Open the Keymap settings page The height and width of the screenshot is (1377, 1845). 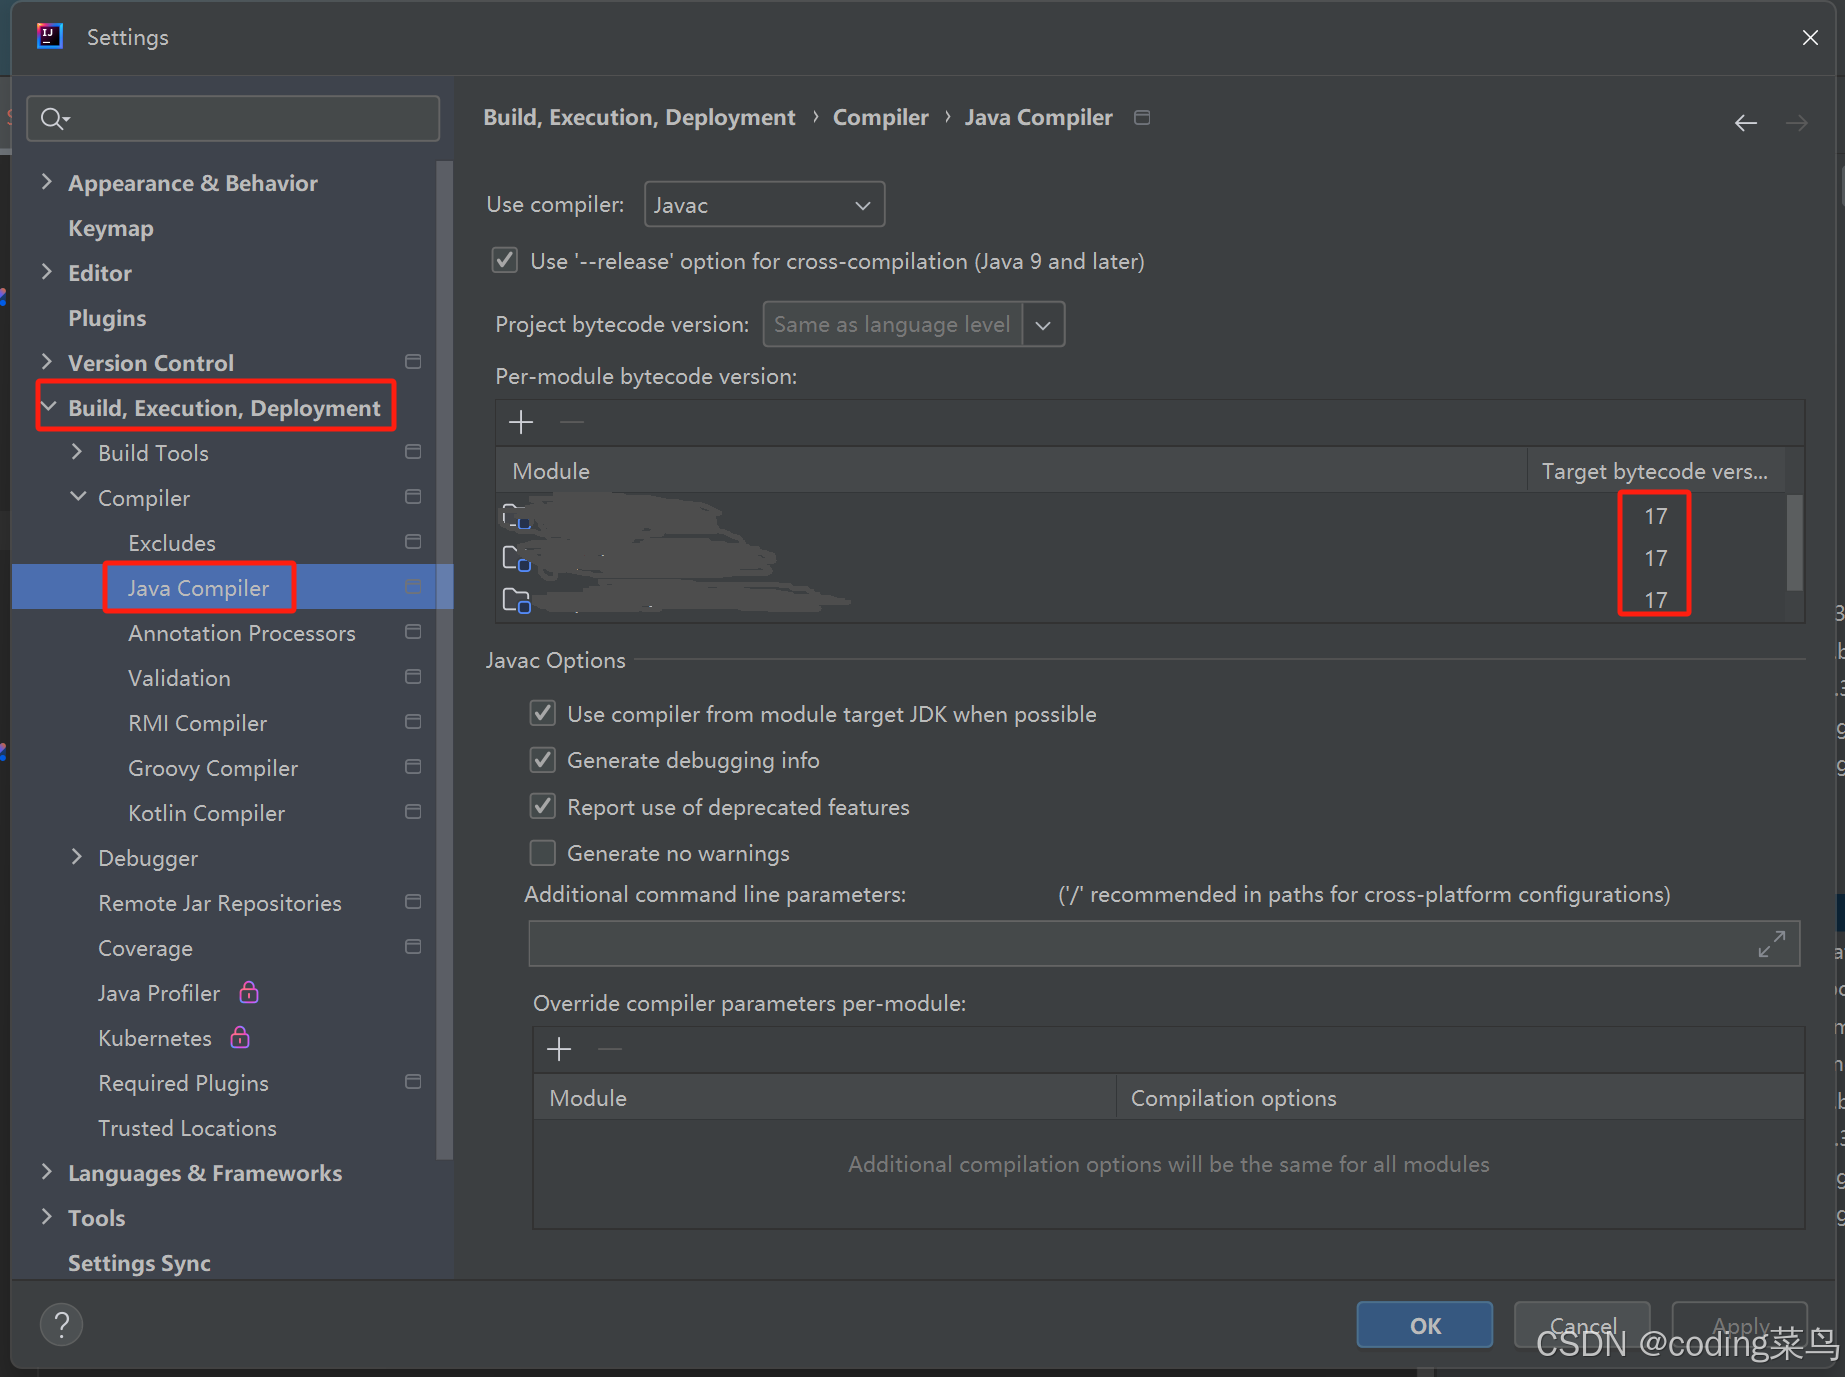pos(111,228)
